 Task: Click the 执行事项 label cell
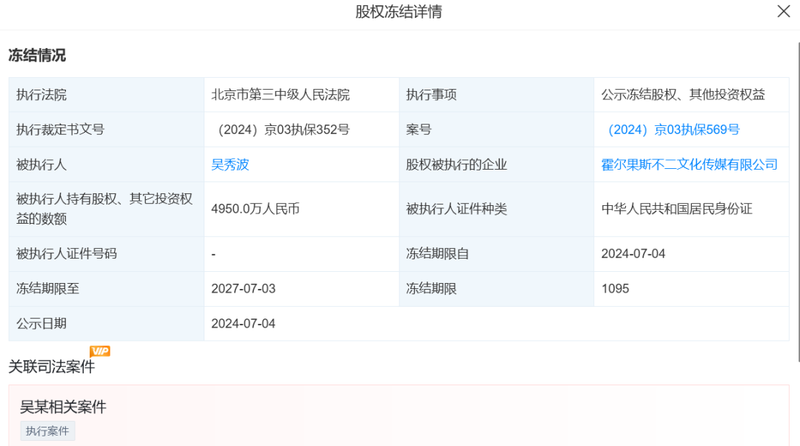[496, 95]
